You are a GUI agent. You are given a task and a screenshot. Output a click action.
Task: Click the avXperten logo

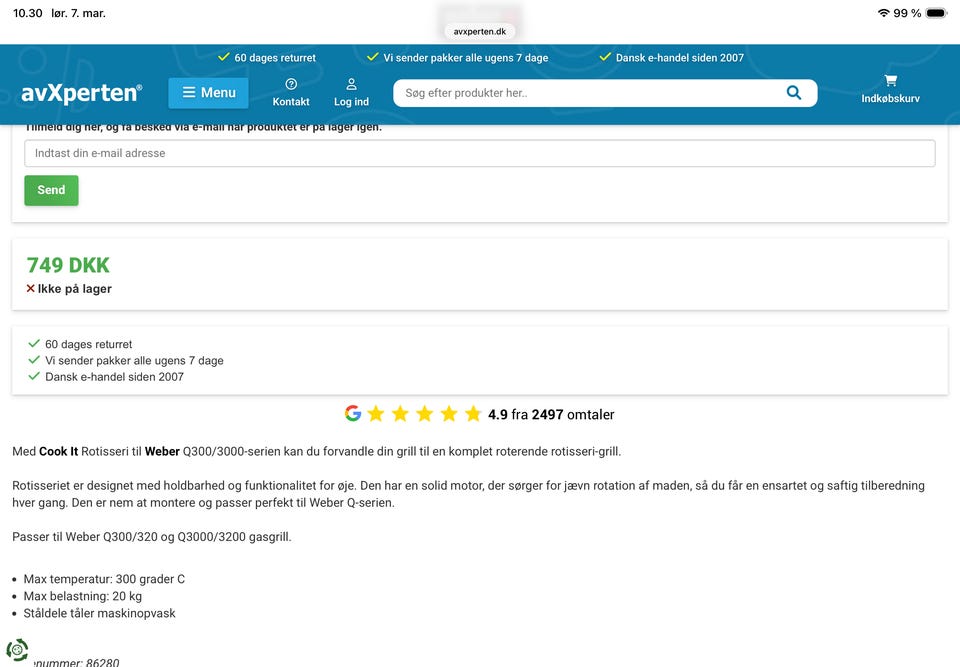point(81,93)
